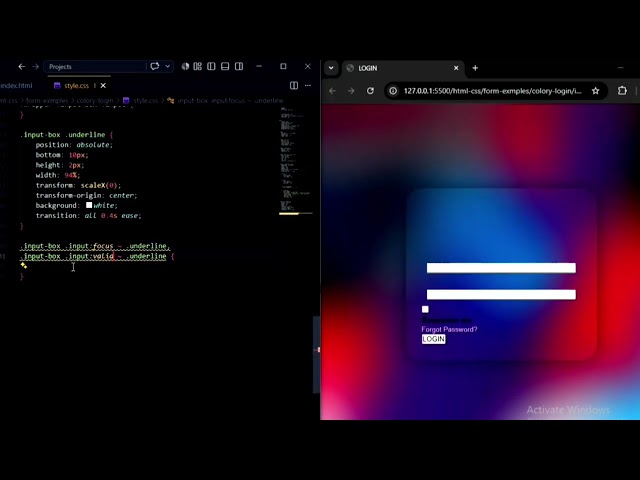This screenshot has height=480, width=640.
Task: Go back in the browser
Action: [332, 91]
